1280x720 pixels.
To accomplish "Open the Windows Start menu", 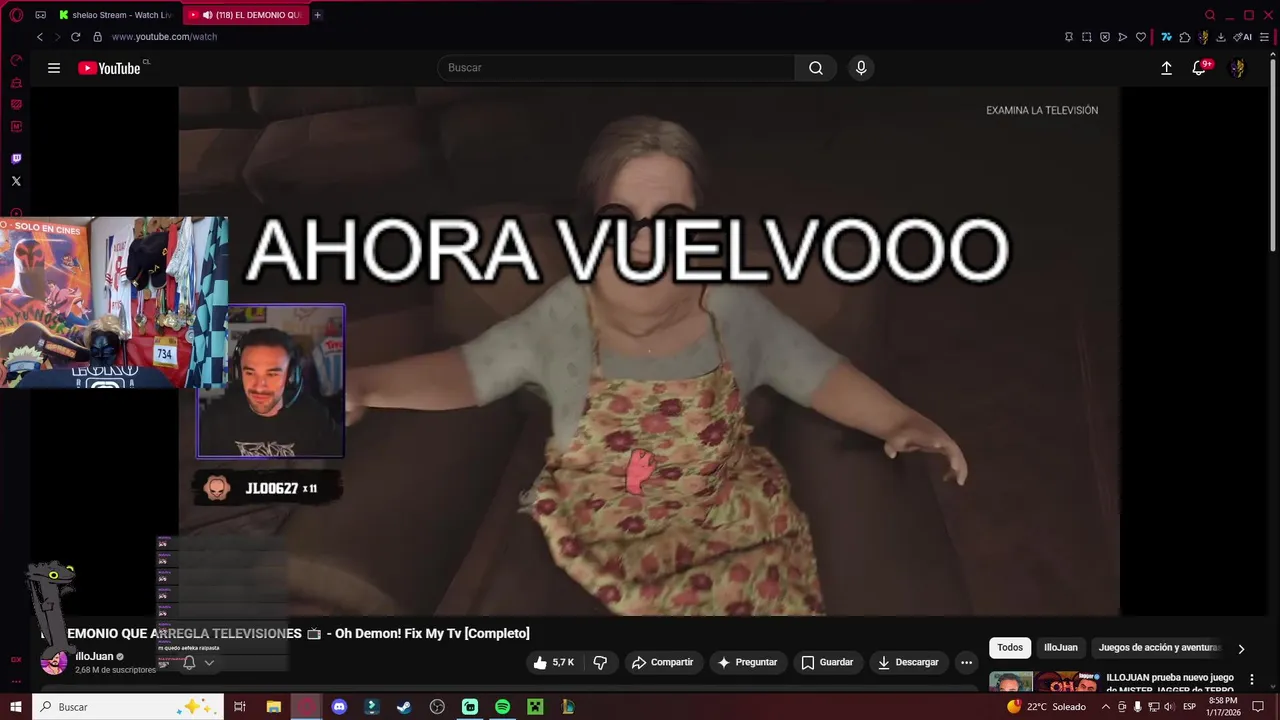I will tap(16, 707).
